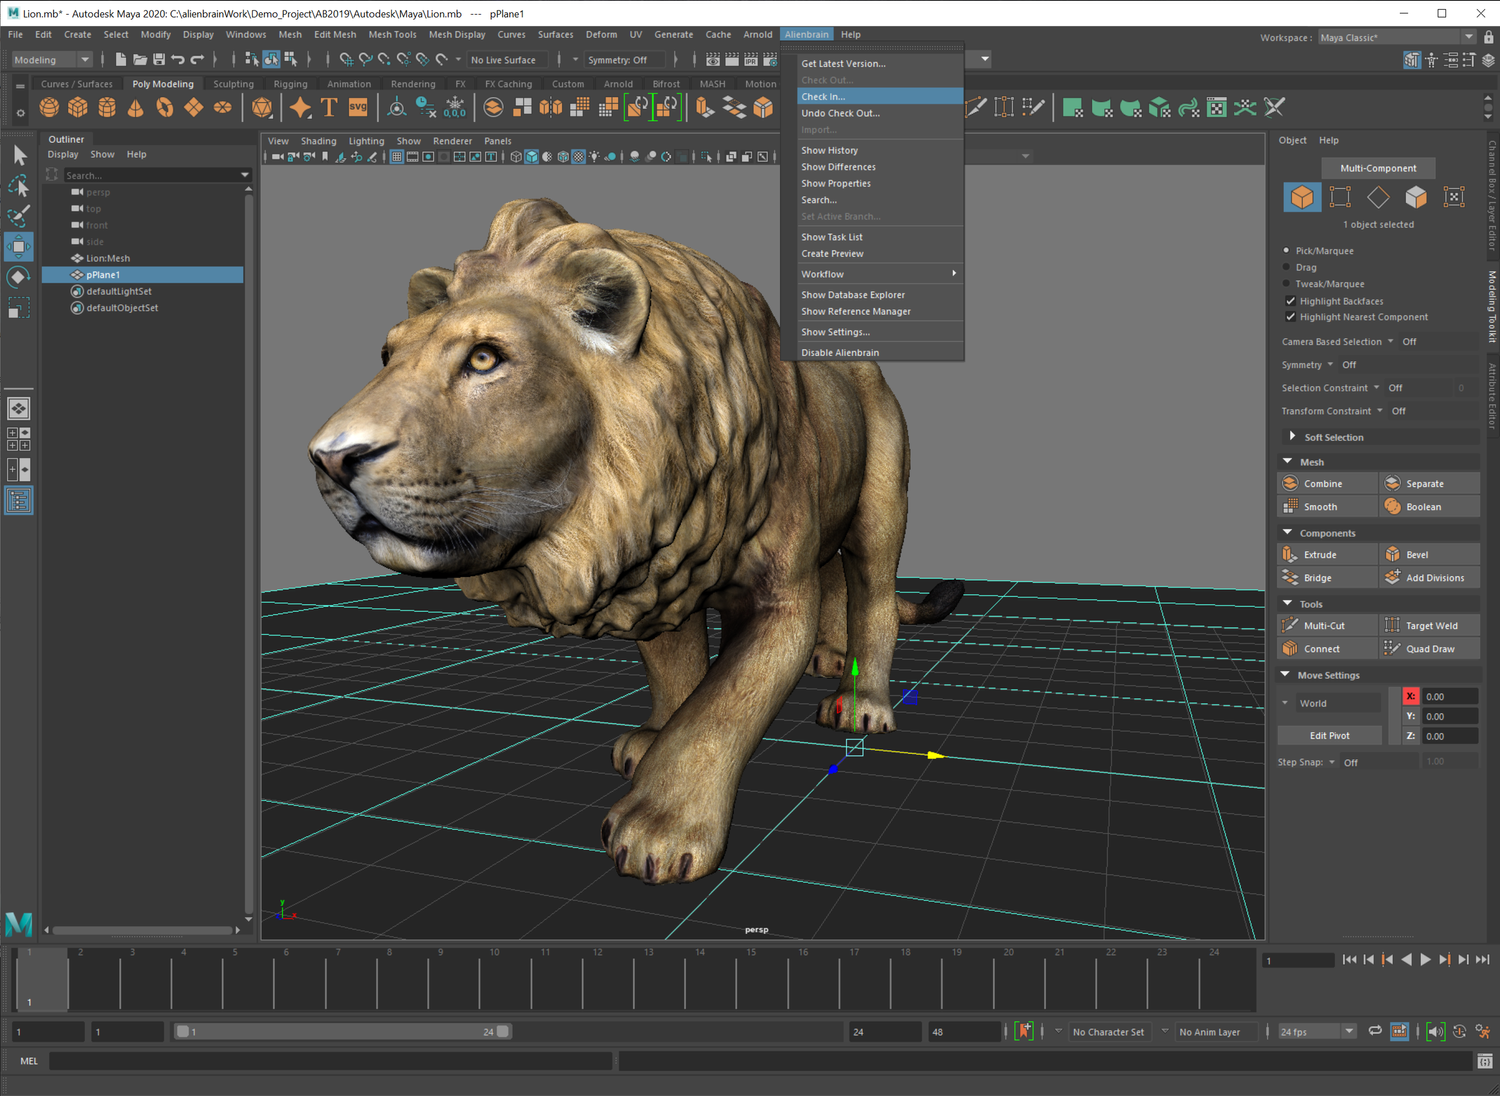Open the Type tool on the shelf
This screenshot has height=1096, width=1500.
tap(329, 107)
